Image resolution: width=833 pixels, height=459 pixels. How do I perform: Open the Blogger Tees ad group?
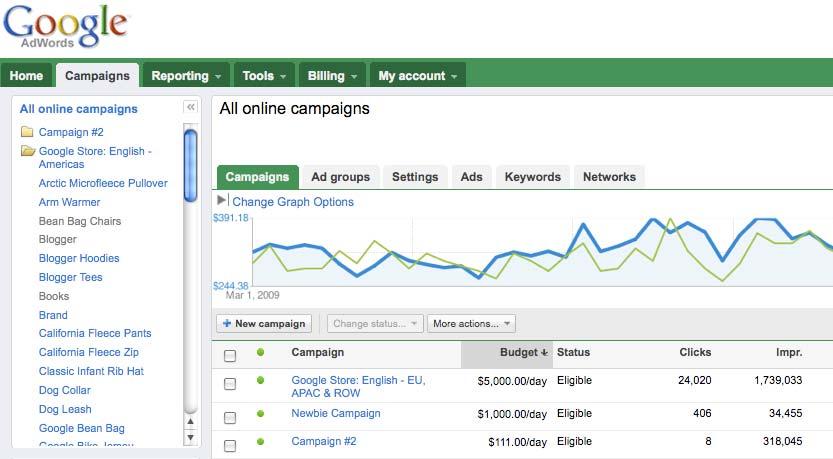[71, 277]
